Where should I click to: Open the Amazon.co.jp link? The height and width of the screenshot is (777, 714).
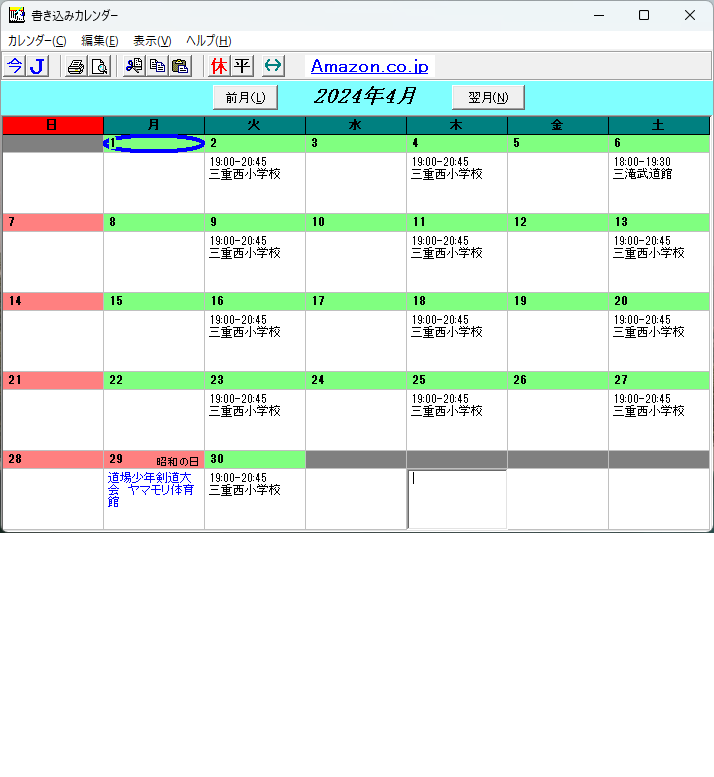click(369, 67)
